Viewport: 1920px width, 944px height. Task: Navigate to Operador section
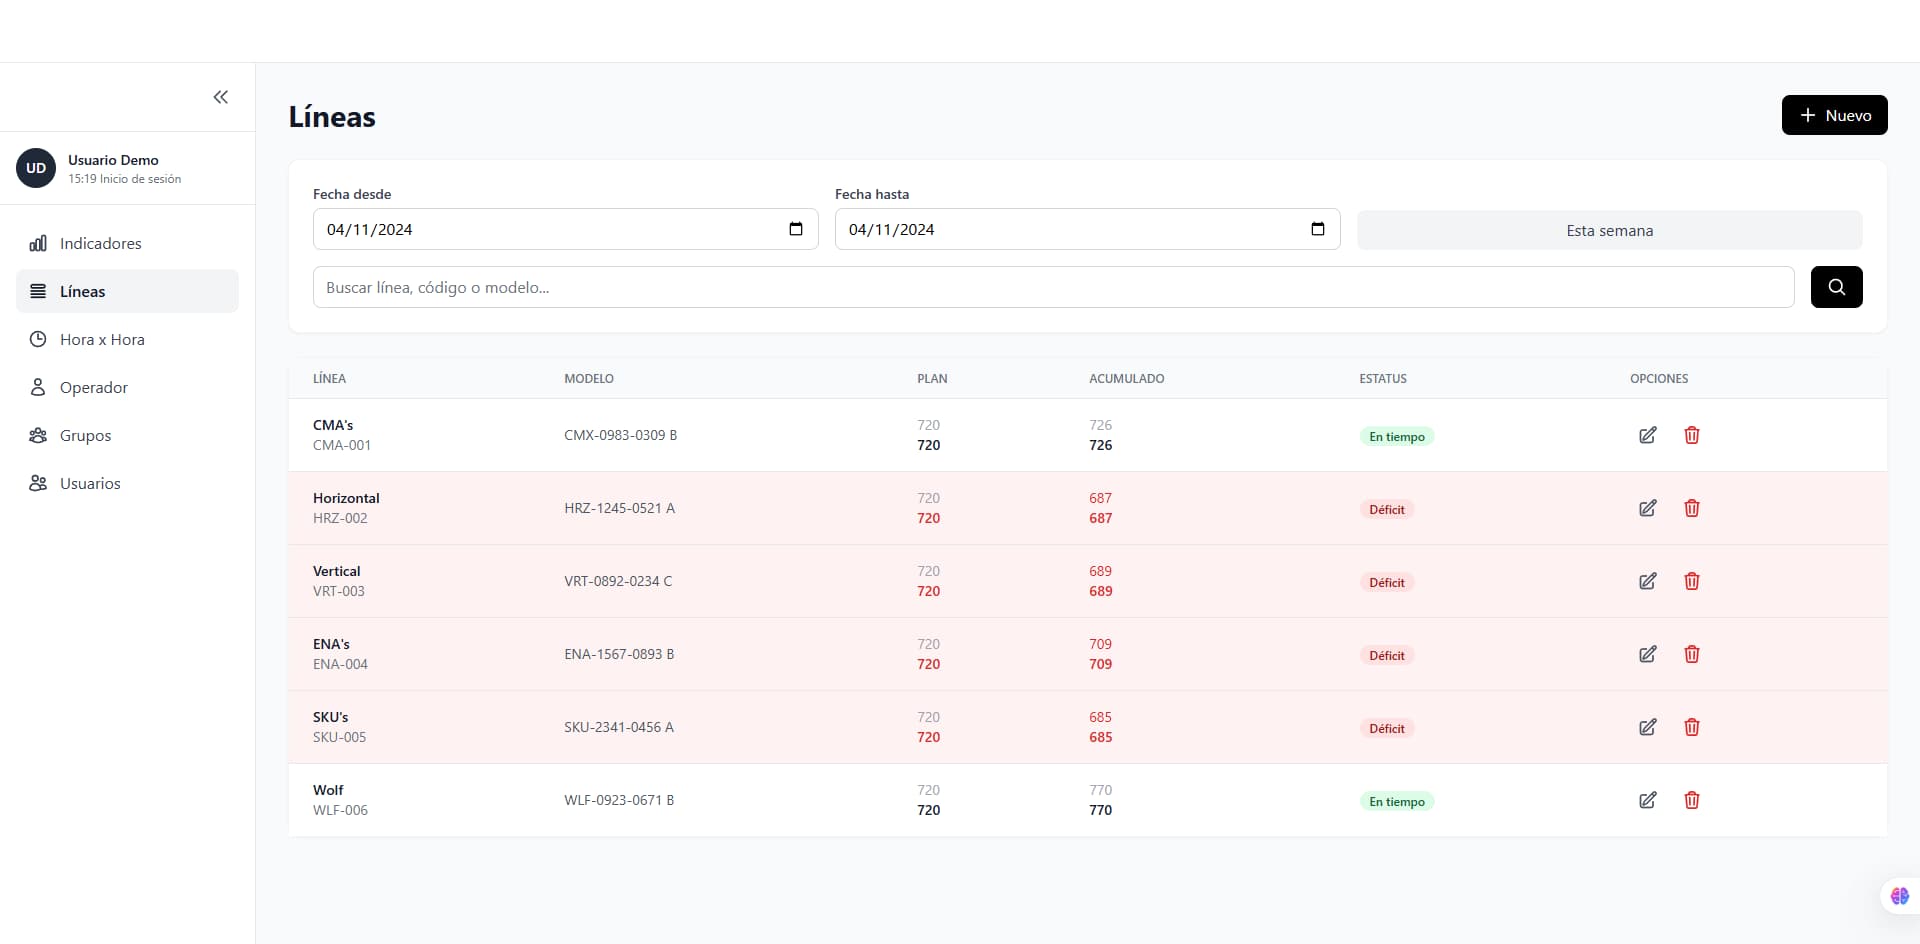tap(93, 387)
